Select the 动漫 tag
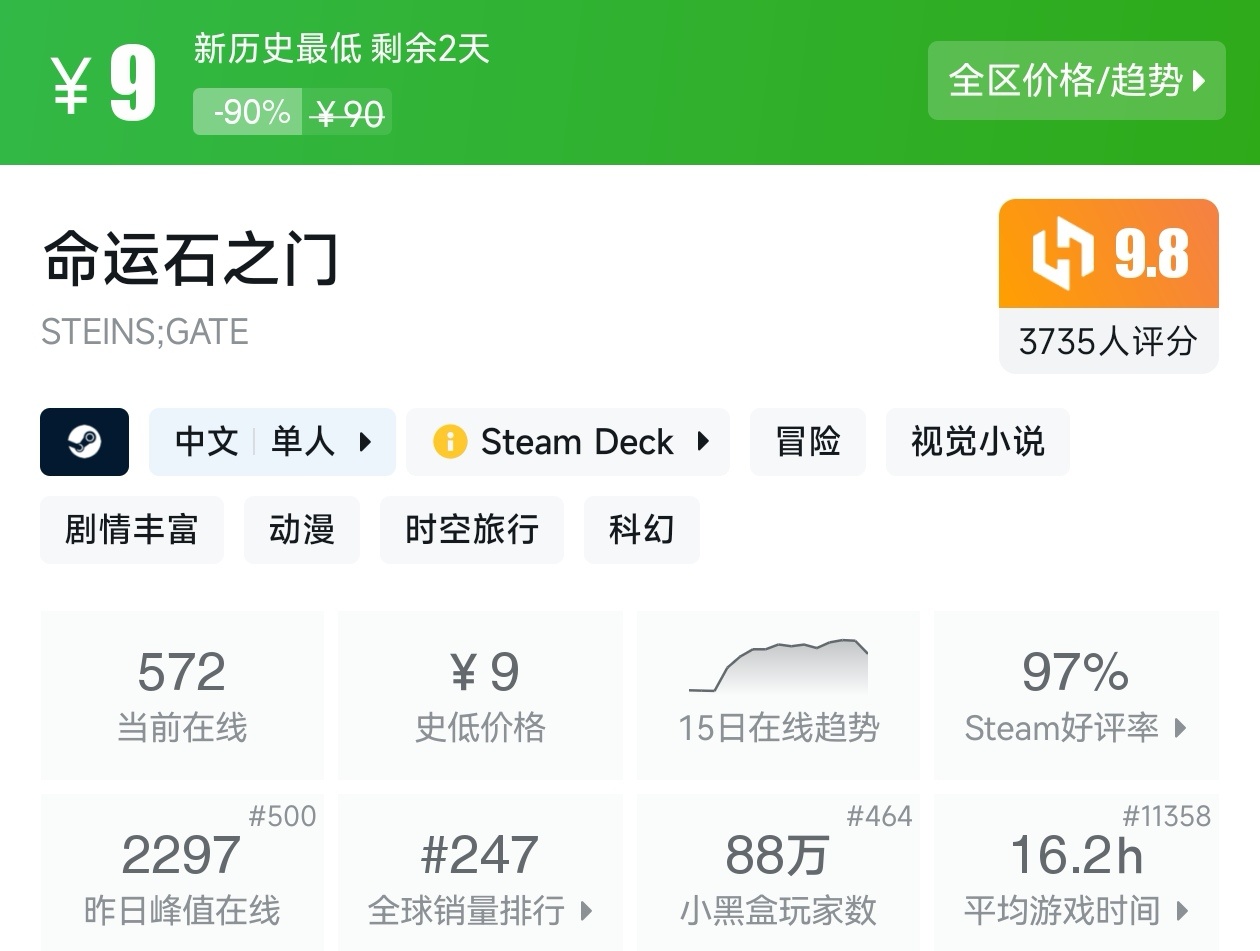Viewport: 1260px width, 951px height. tap(302, 529)
